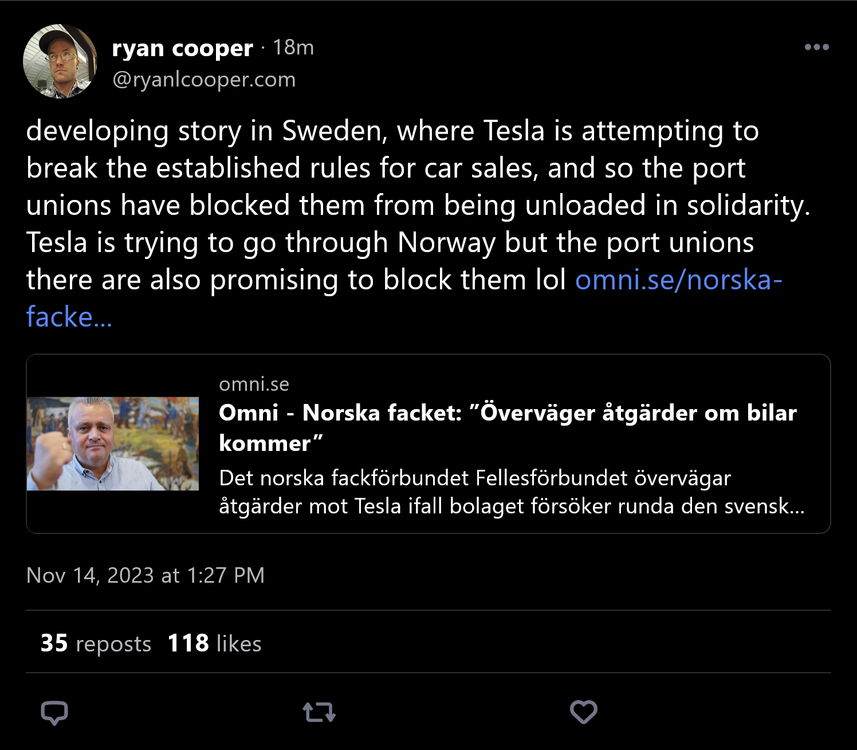This screenshot has height=750, width=857.
Task: Like the post with the heart icon
Action: (583, 712)
